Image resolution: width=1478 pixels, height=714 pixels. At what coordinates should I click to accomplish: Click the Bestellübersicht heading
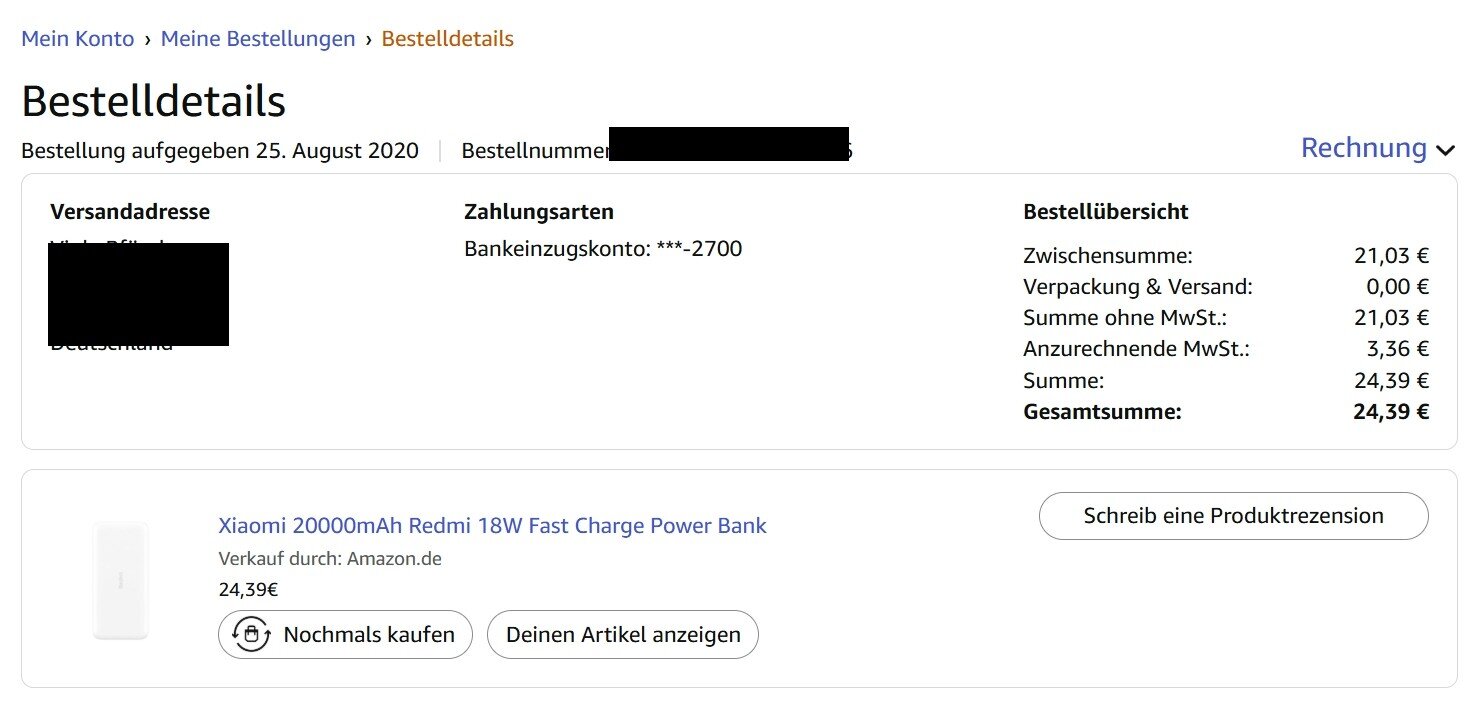1105,212
